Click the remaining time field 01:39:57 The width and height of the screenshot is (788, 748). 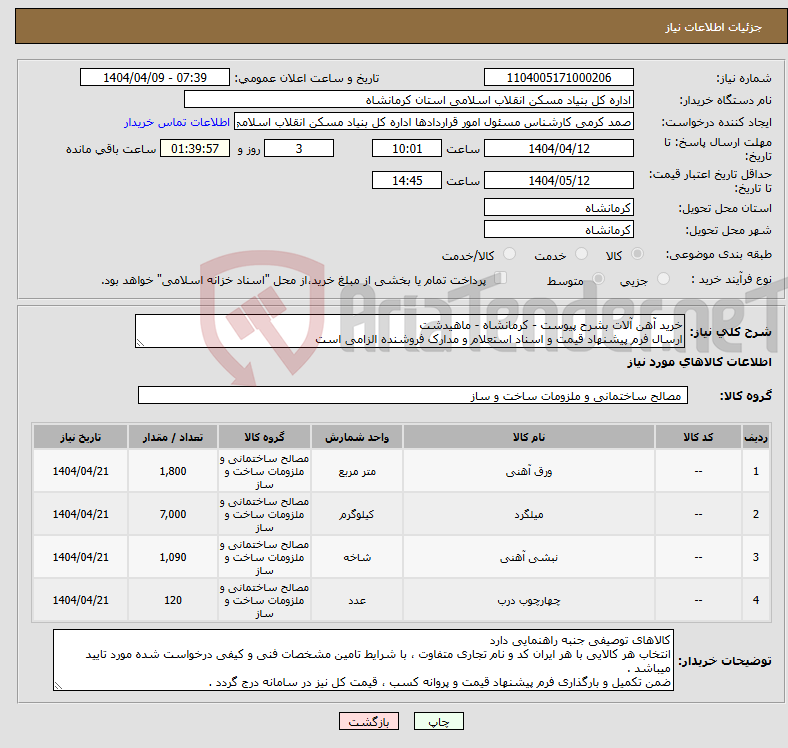click(195, 148)
